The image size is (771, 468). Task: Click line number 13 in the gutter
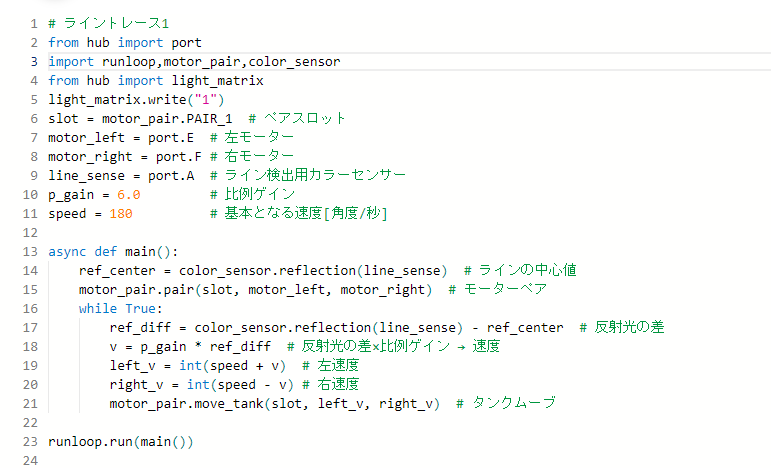[30, 252]
